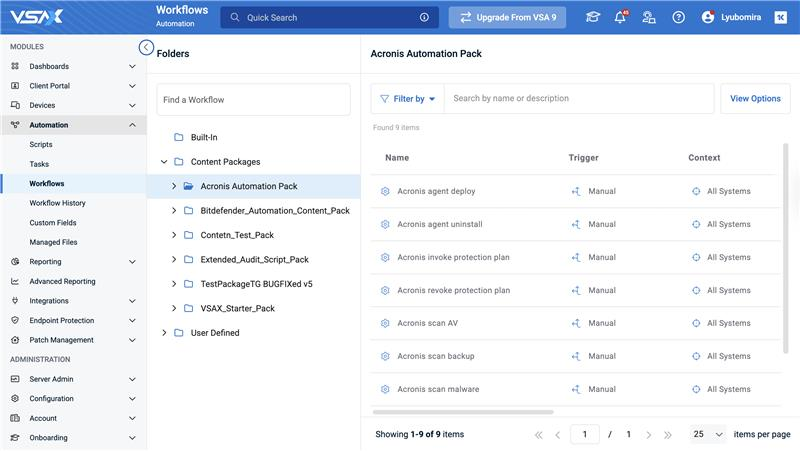Click the Onboarding handshake icon

[x=15, y=438]
